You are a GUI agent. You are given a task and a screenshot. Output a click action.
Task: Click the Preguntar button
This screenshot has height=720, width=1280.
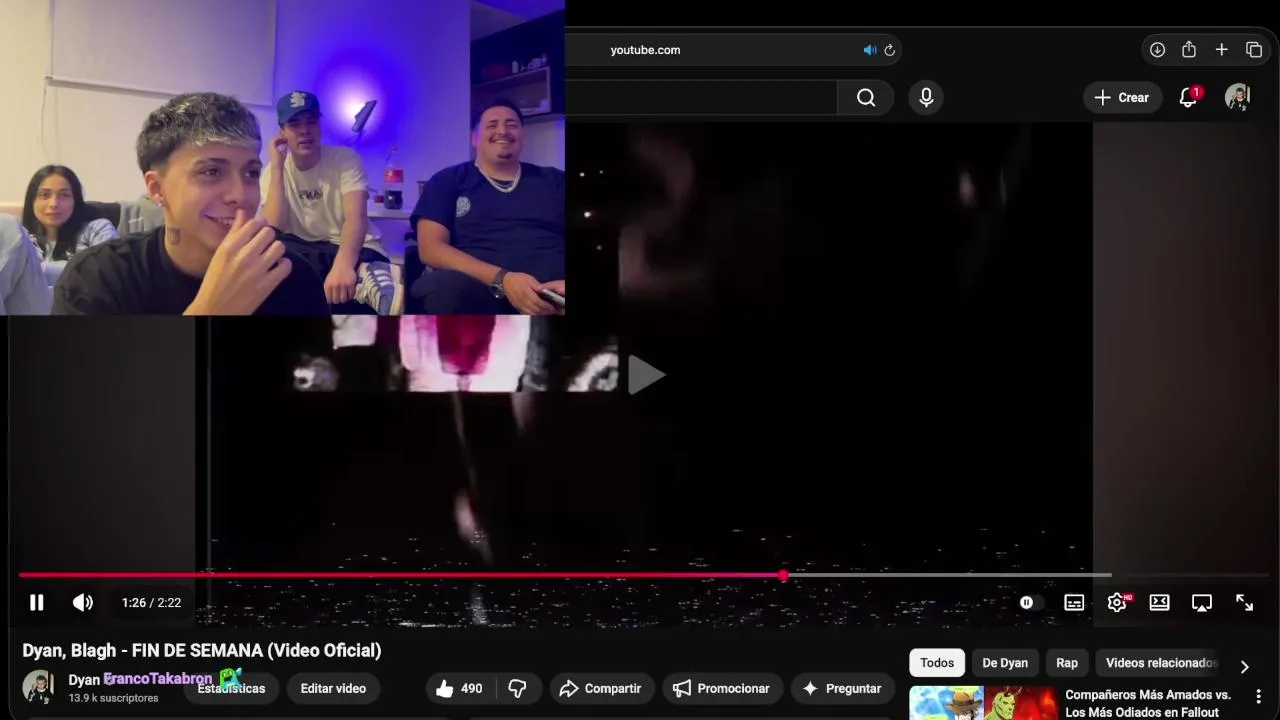coord(842,688)
